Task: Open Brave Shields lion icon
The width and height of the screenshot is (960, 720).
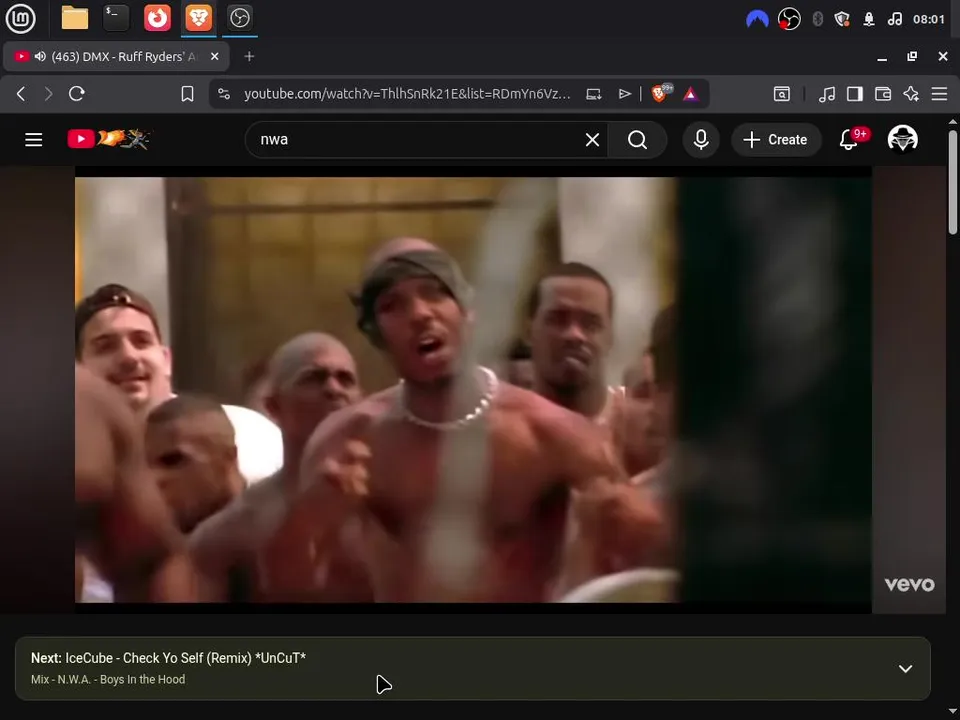Action: tap(661, 93)
